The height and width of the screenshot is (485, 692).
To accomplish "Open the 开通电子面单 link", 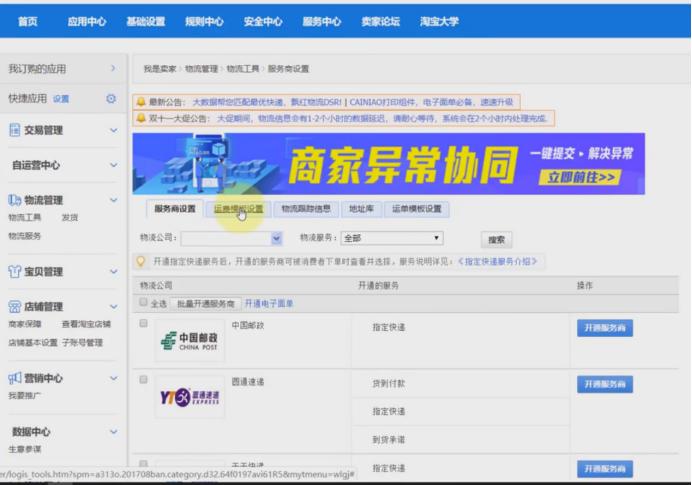I will click(269, 304).
